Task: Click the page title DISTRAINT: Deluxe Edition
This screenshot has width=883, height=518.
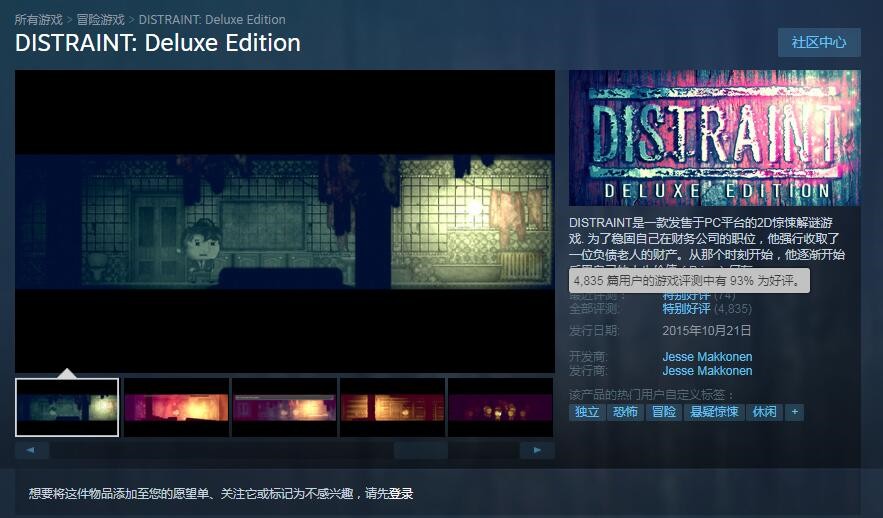Action: [158, 43]
